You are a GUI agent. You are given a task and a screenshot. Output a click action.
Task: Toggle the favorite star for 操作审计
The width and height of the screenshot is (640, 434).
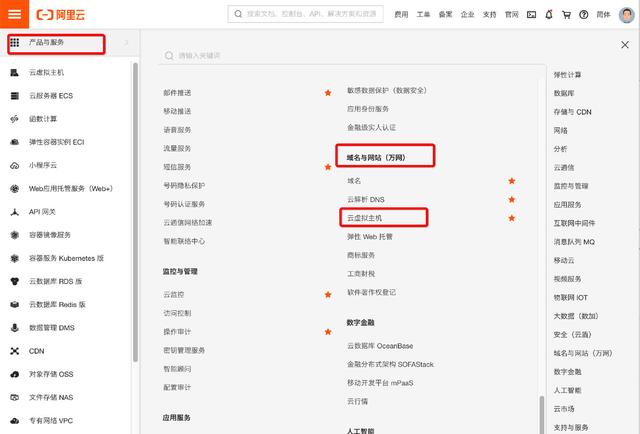coord(328,332)
